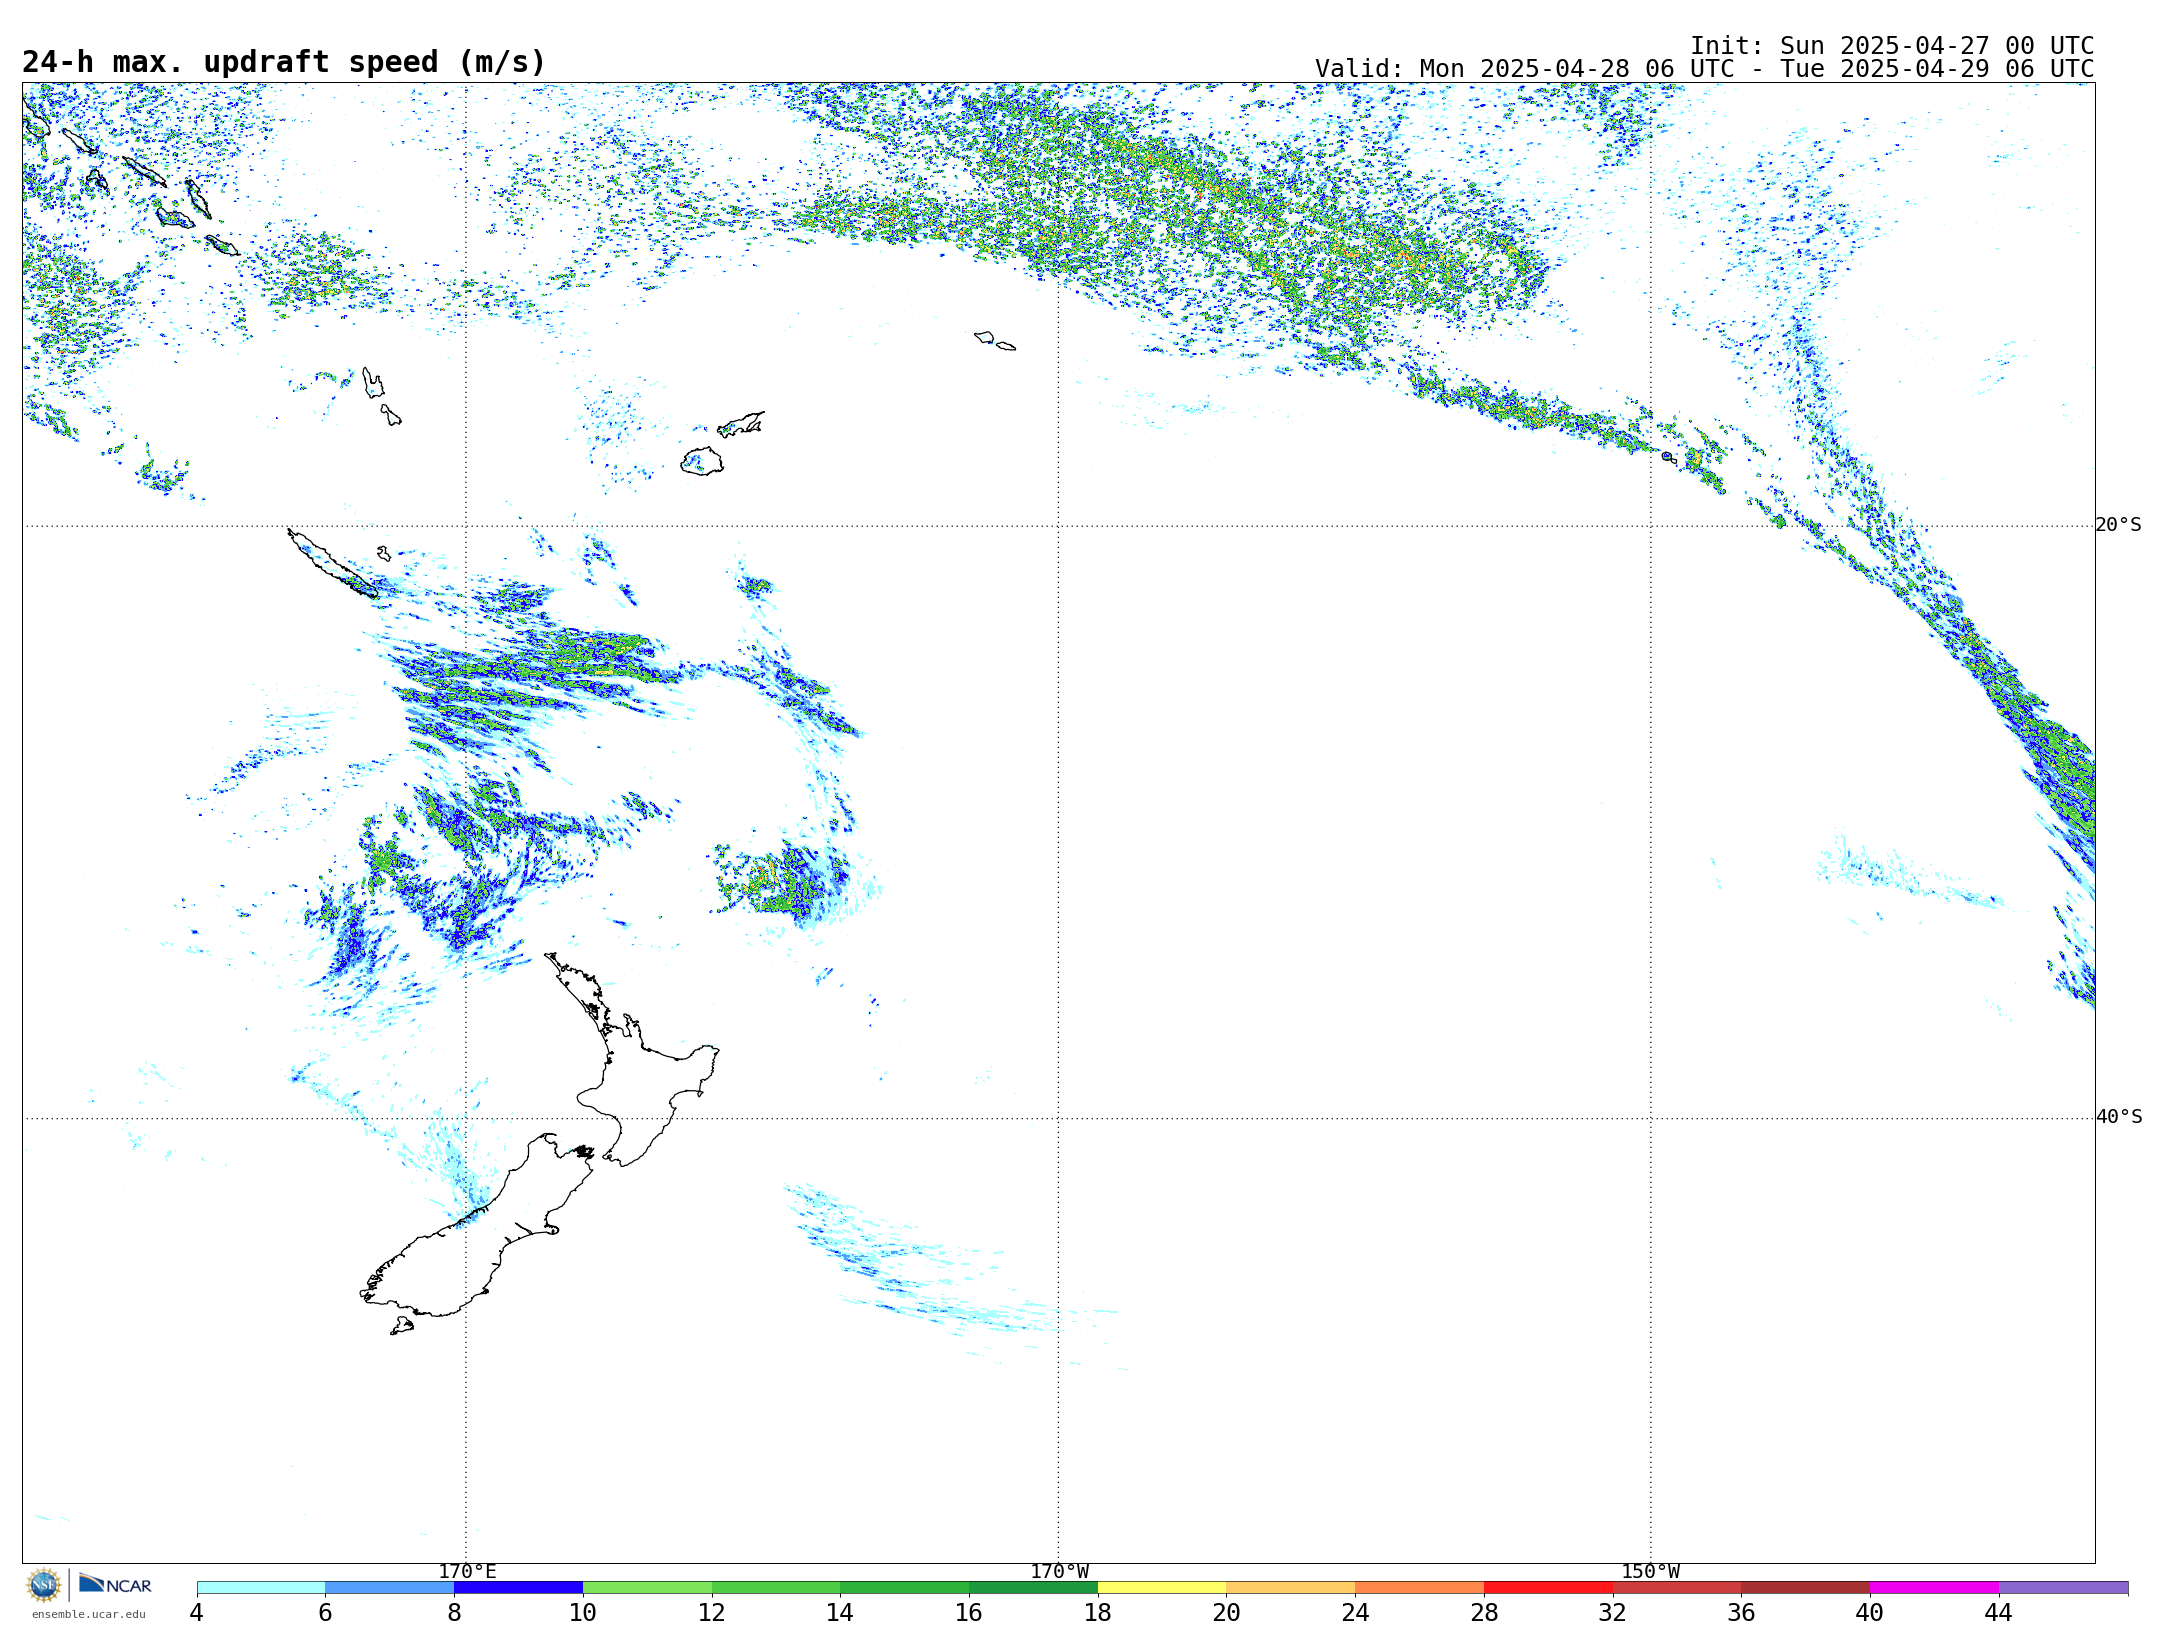Screen dimensions: 2160x1626
Task: Pick the purple above-44 color swatch
Action: pos(2063,1588)
